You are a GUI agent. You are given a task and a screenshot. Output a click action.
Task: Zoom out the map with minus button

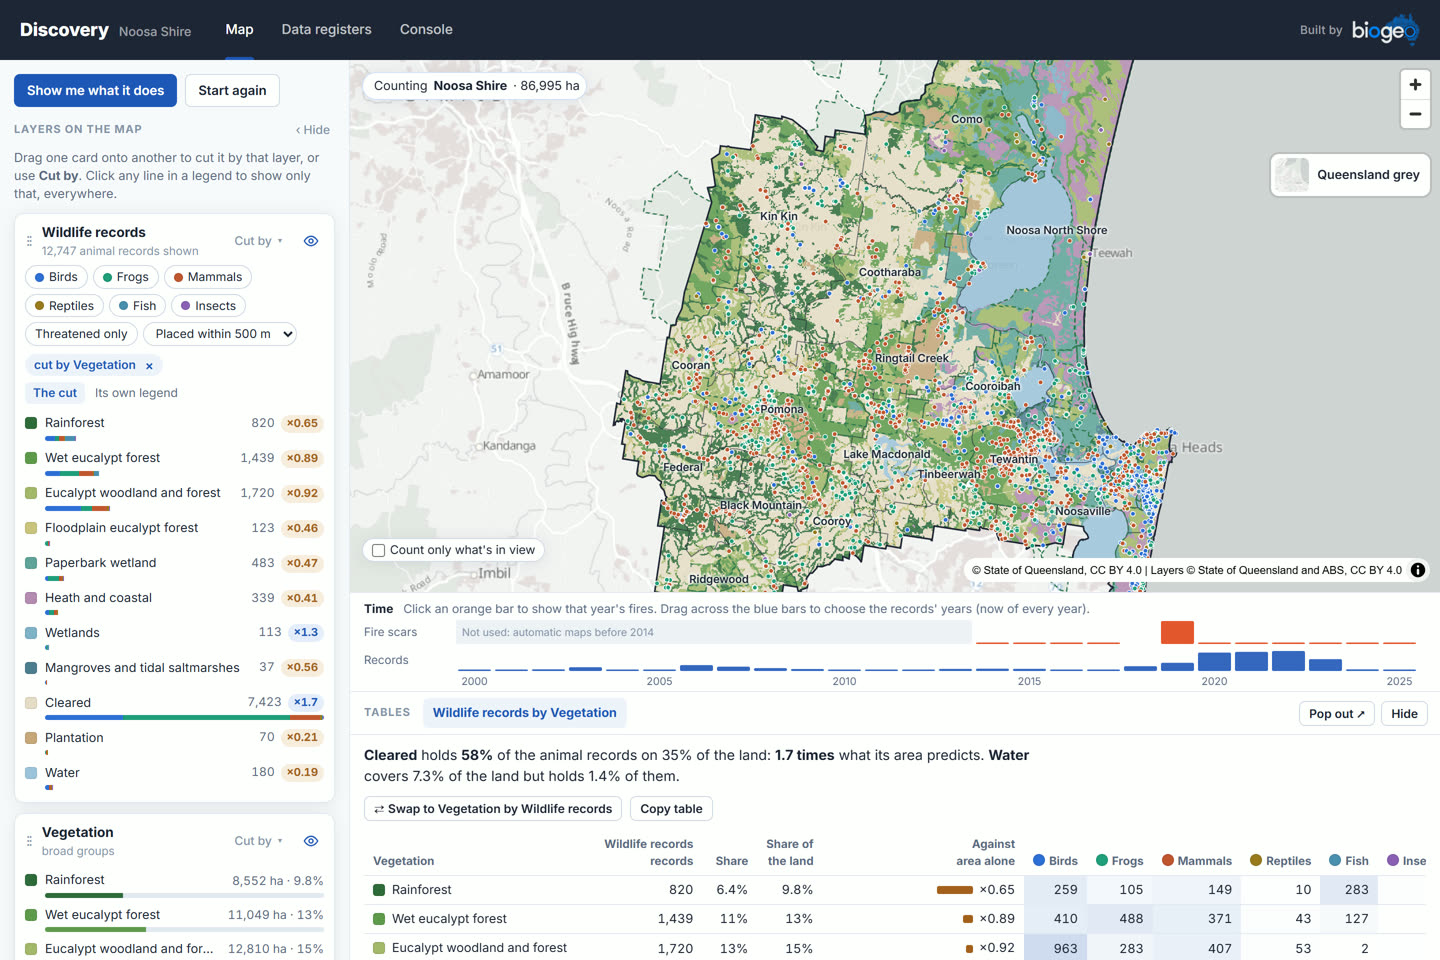pyautogui.click(x=1415, y=114)
